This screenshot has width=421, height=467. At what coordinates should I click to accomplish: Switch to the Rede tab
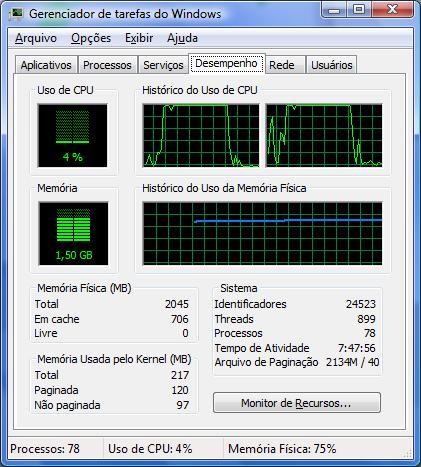(285, 65)
